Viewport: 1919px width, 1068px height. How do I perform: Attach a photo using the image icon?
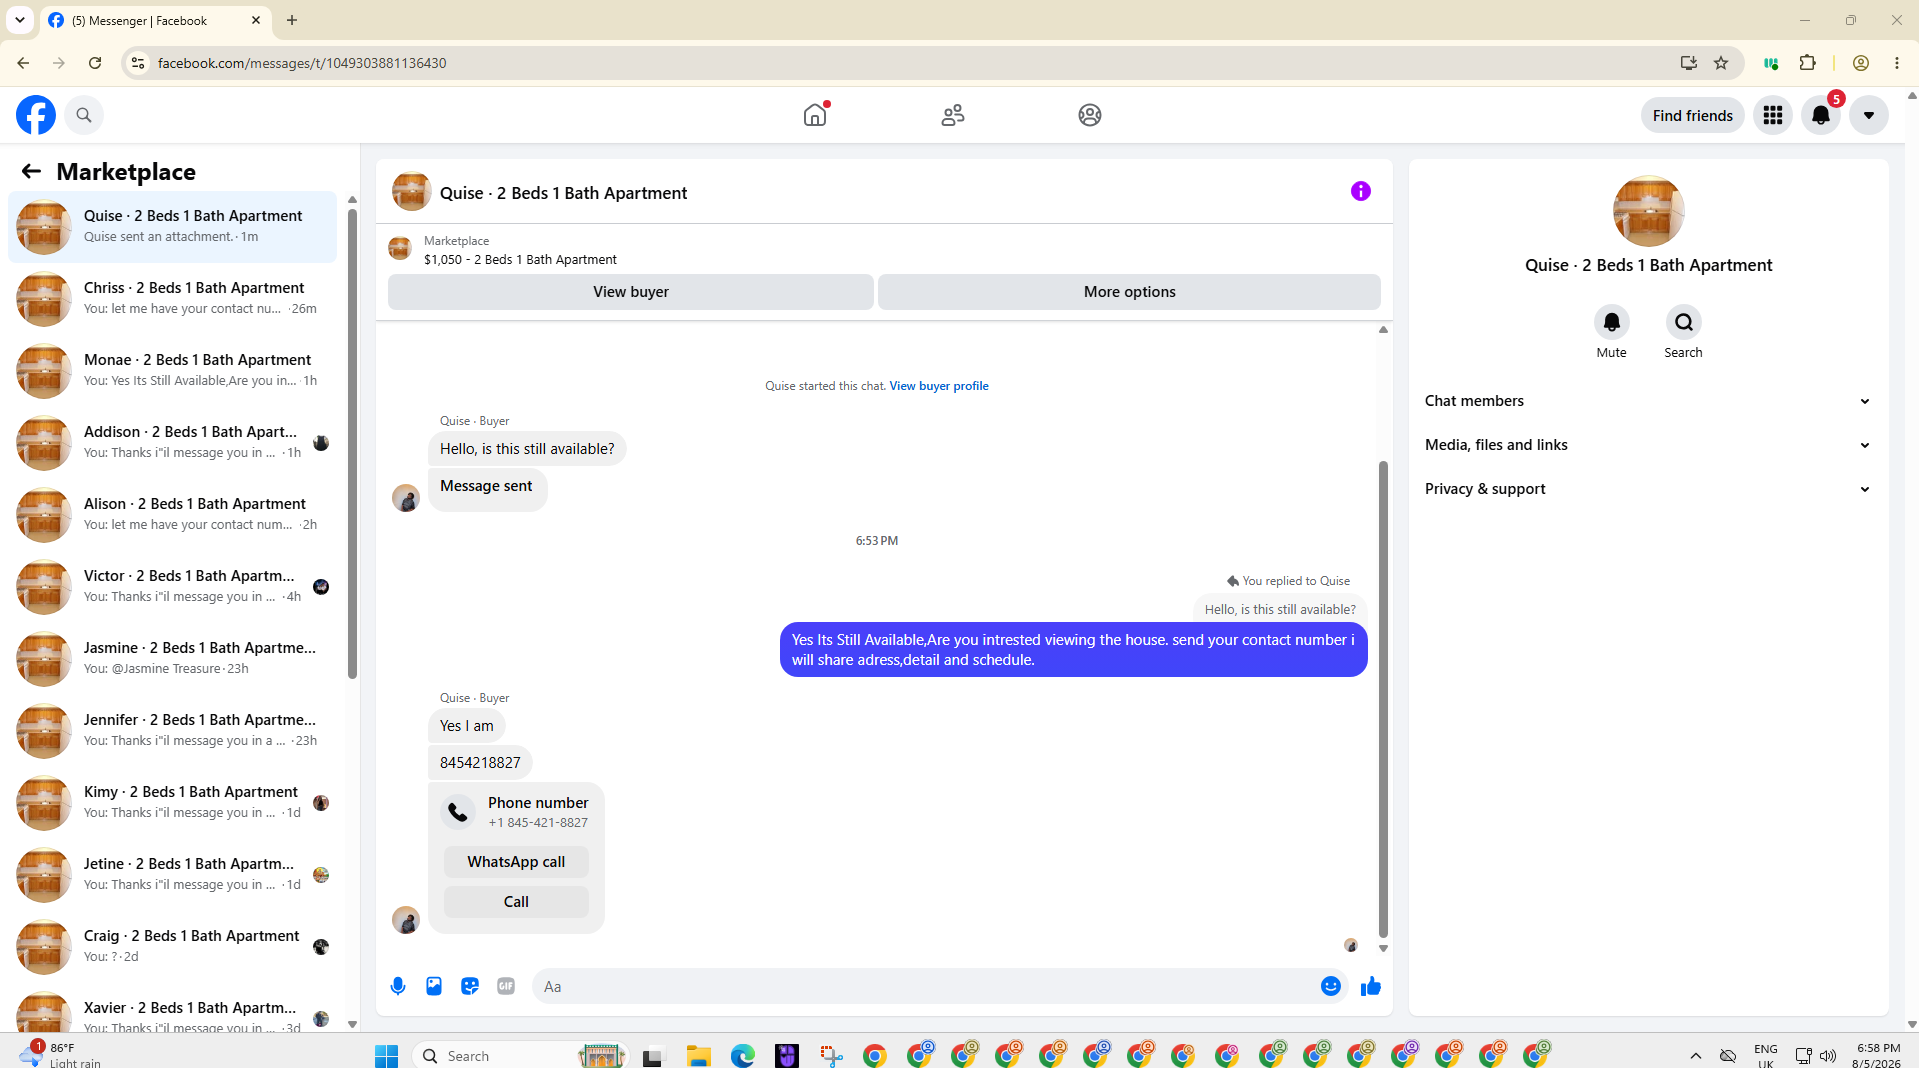coord(434,986)
